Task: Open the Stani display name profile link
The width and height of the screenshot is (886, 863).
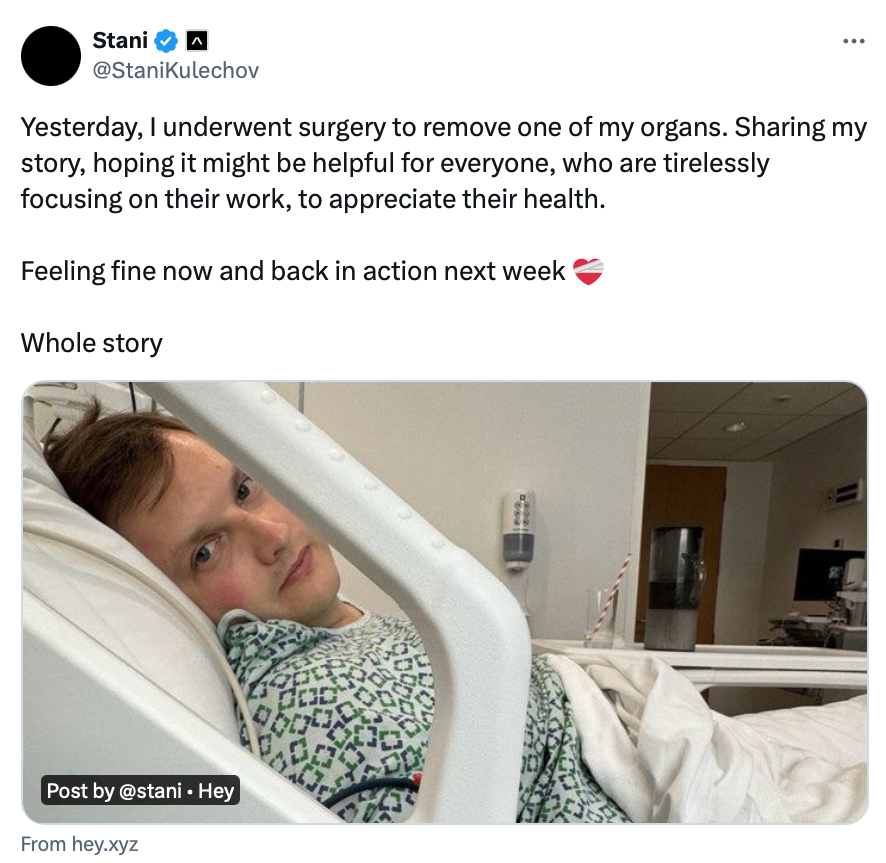Action: pyautogui.click(x=120, y=41)
